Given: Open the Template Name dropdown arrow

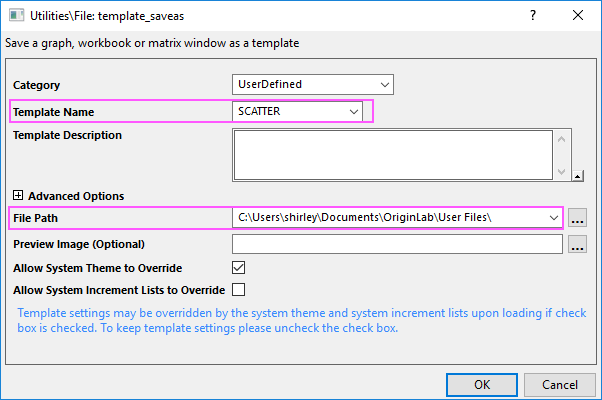Looking at the screenshot, I should (x=354, y=112).
